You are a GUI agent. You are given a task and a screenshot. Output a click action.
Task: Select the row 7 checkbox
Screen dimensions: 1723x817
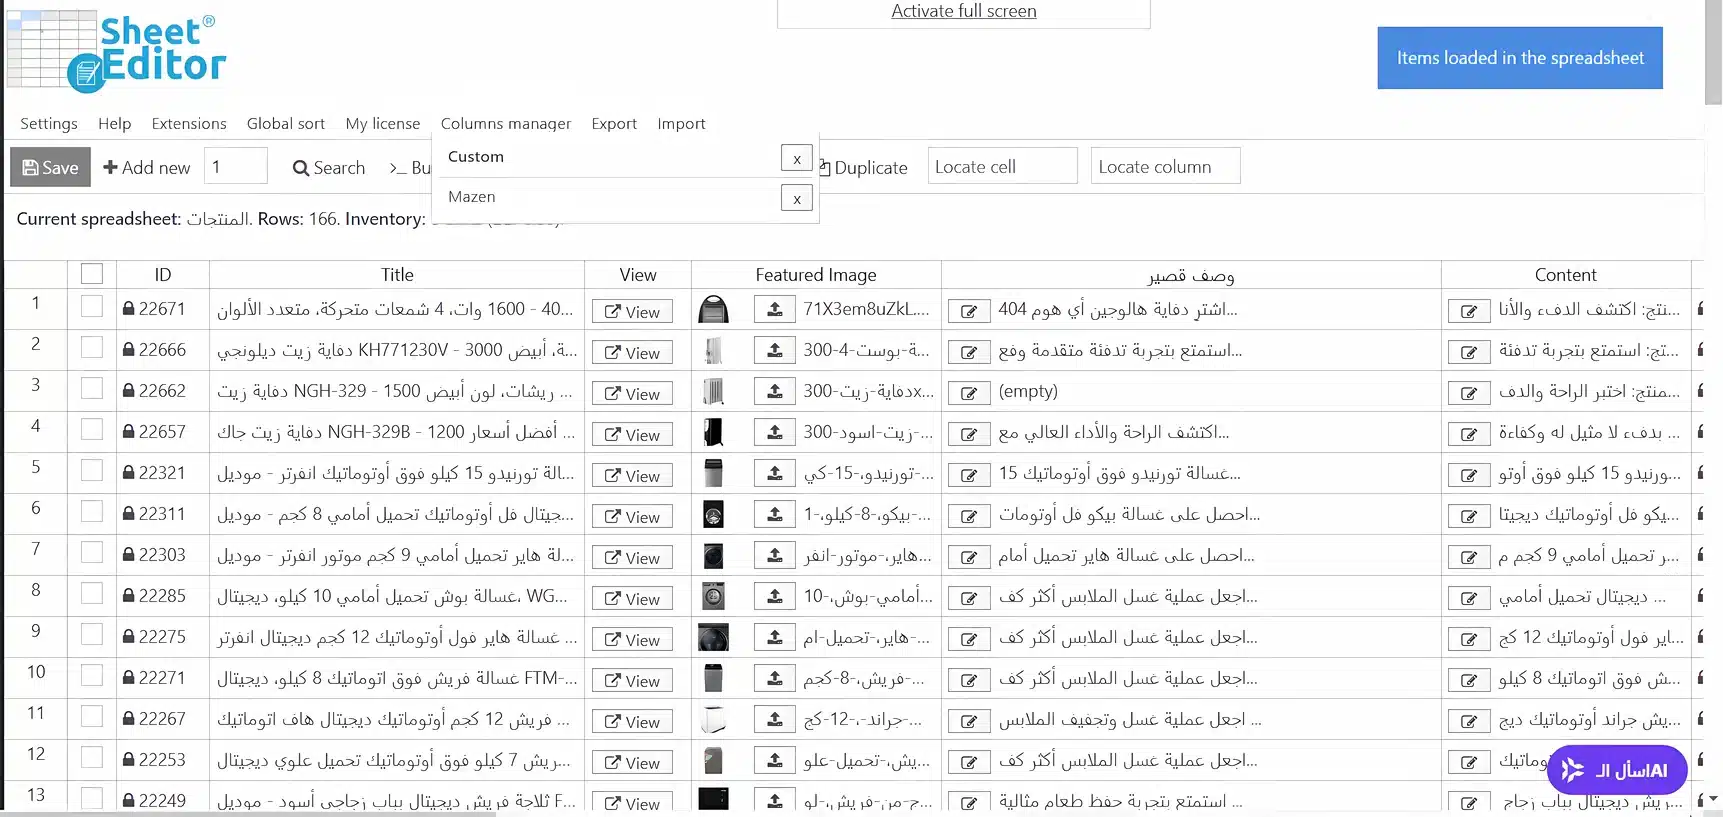(x=92, y=553)
